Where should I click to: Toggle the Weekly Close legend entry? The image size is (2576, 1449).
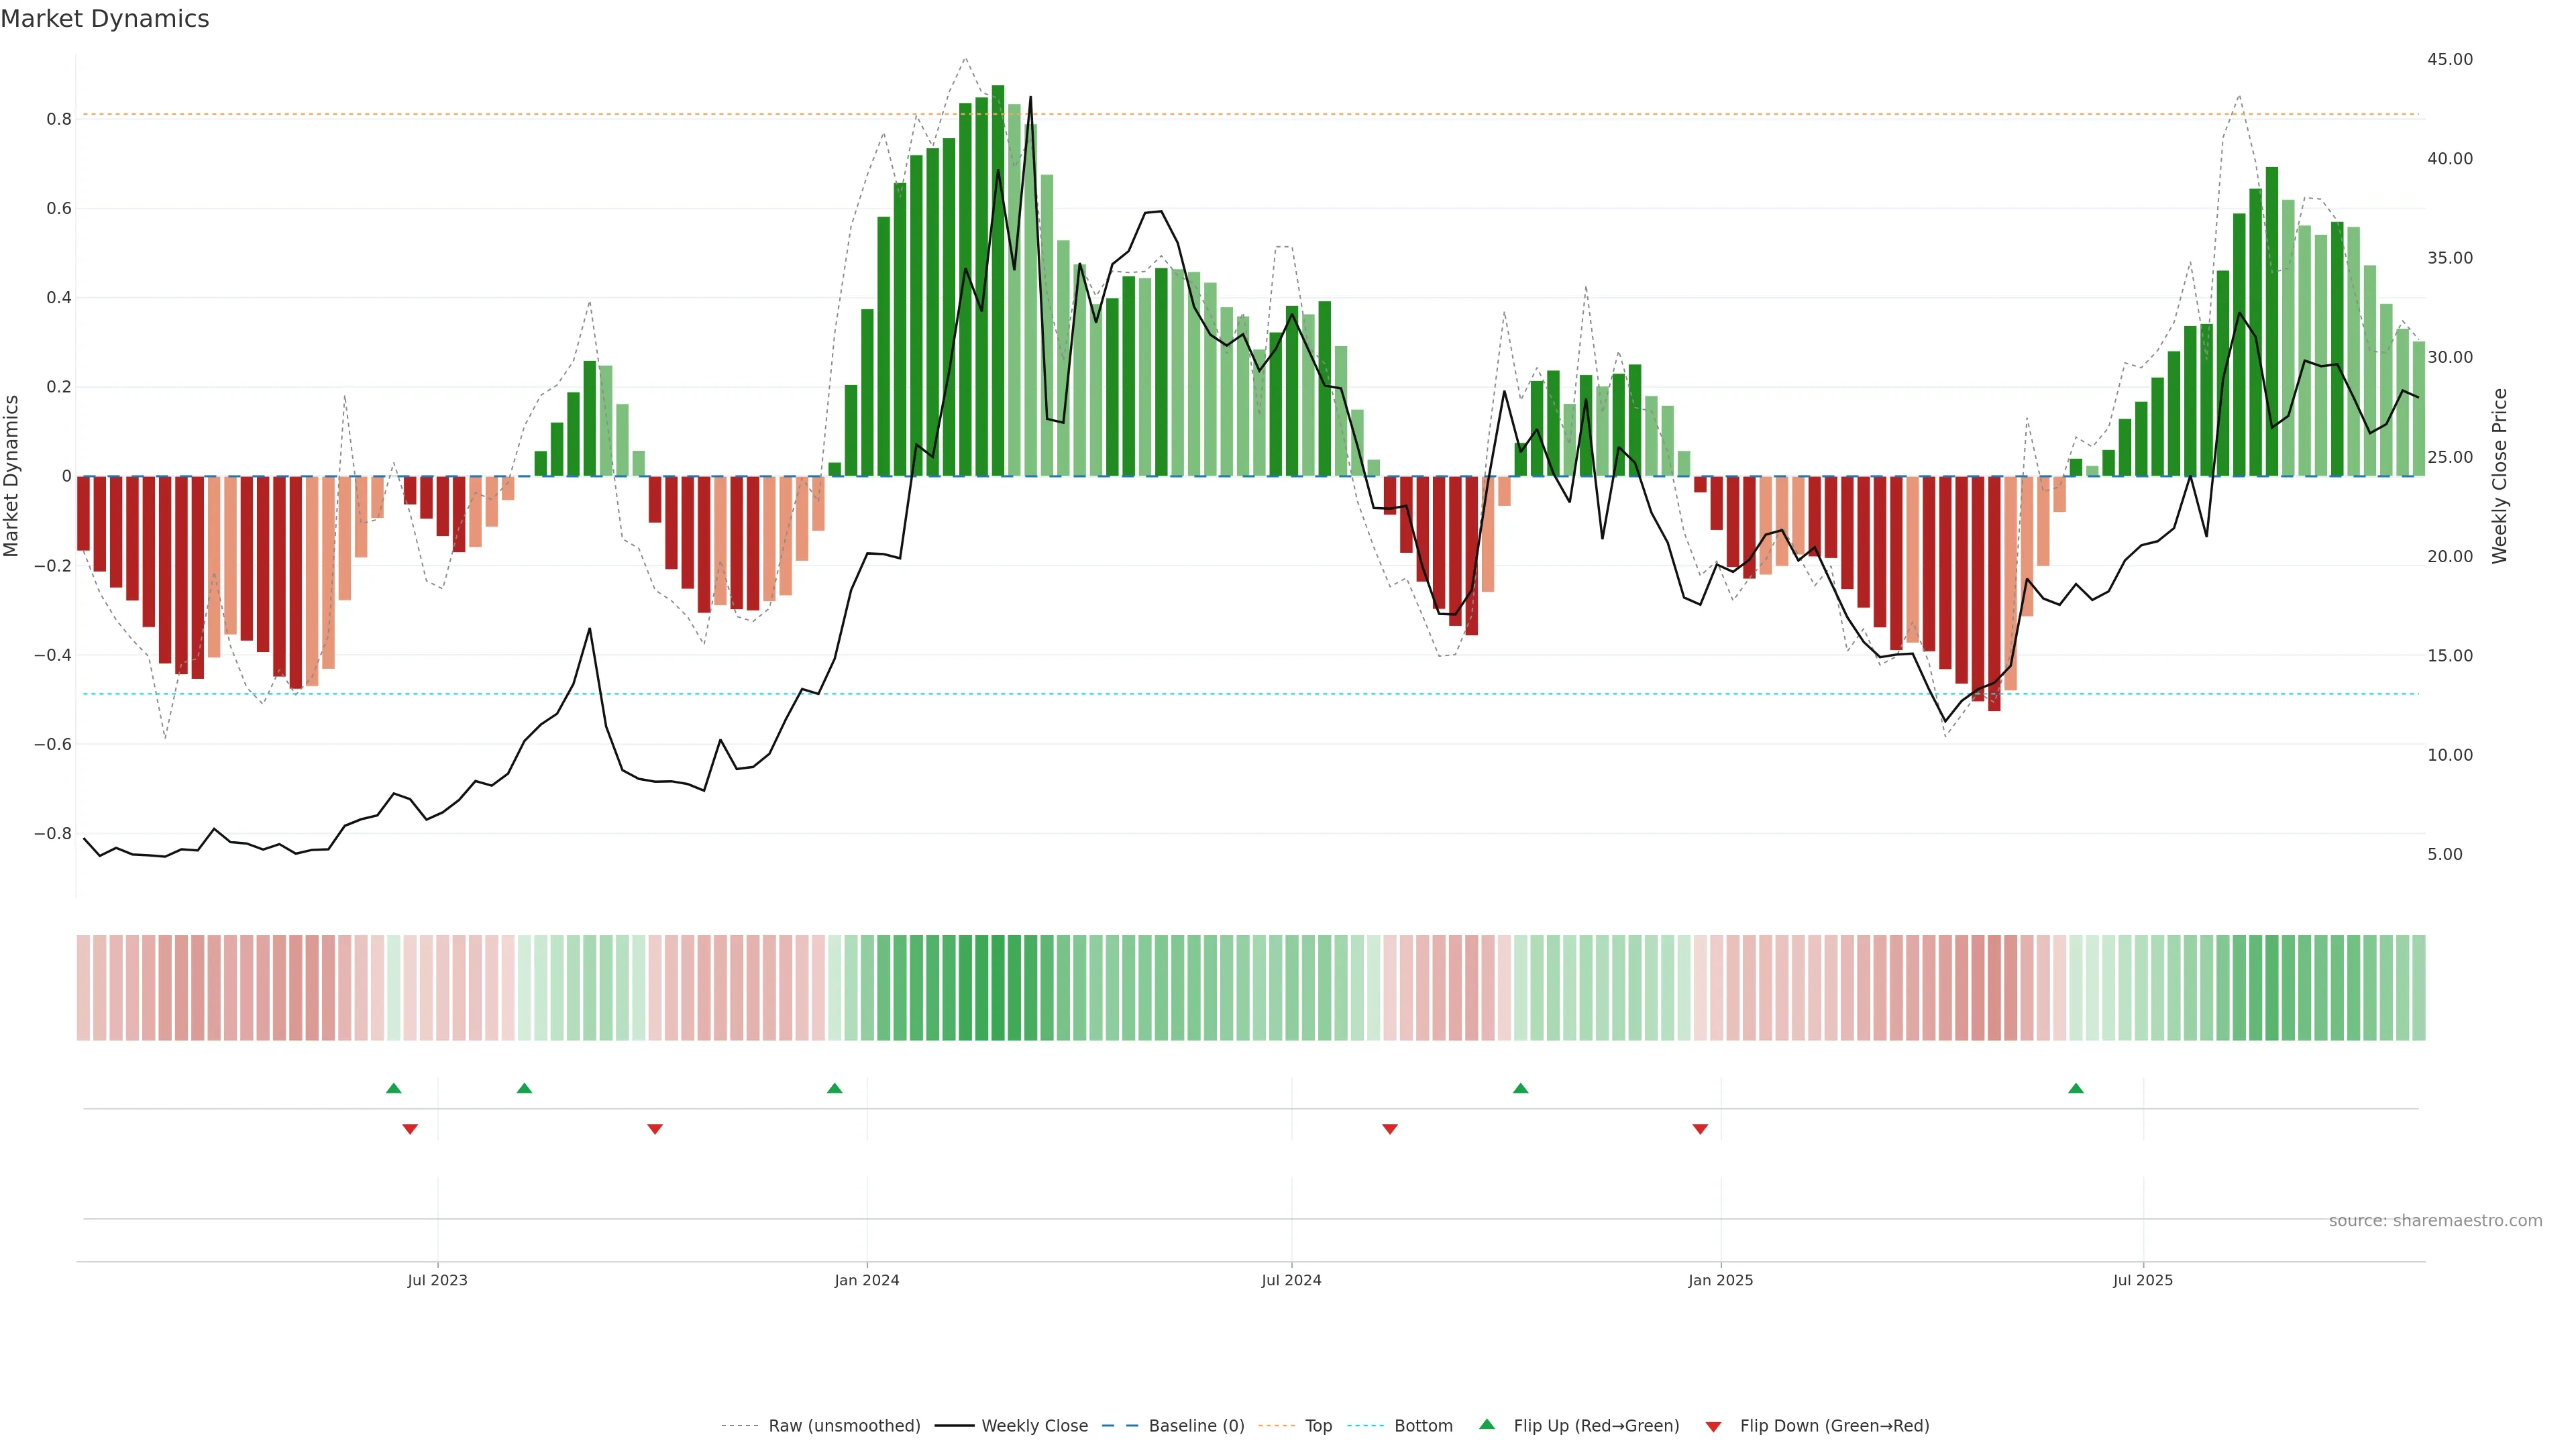(1034, 1425)
